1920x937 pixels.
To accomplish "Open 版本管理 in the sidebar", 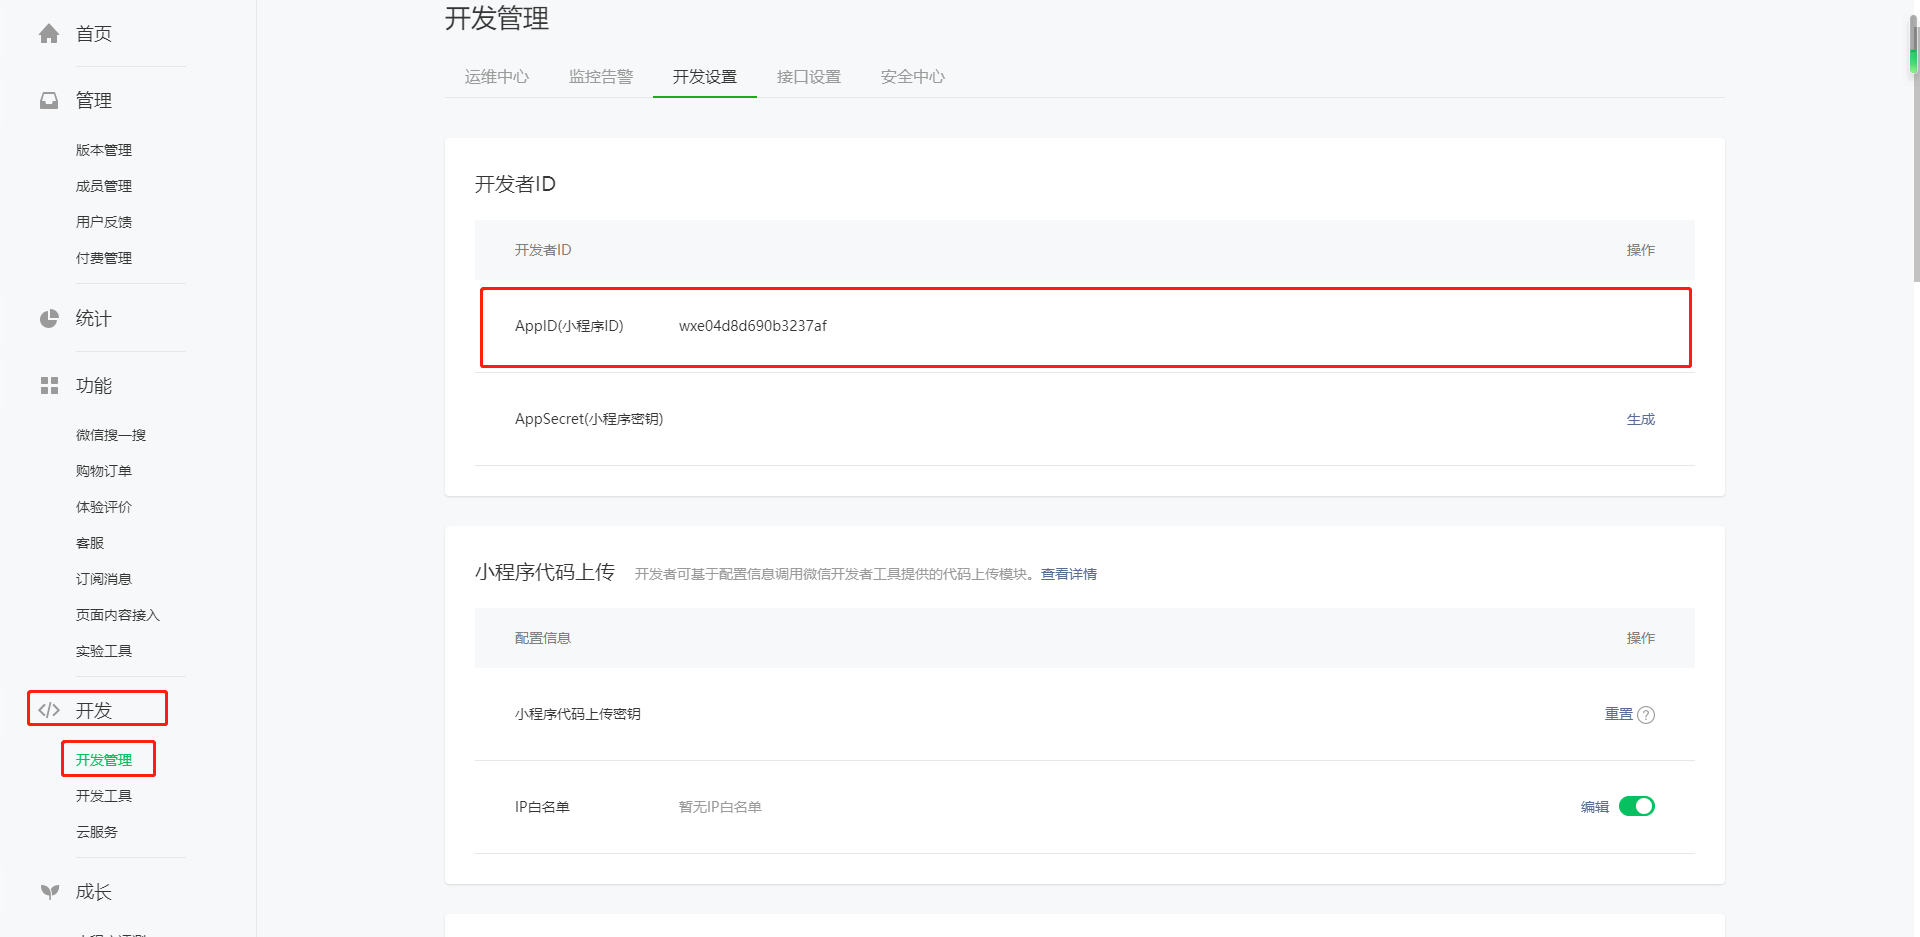I will (x=104, y=150).
